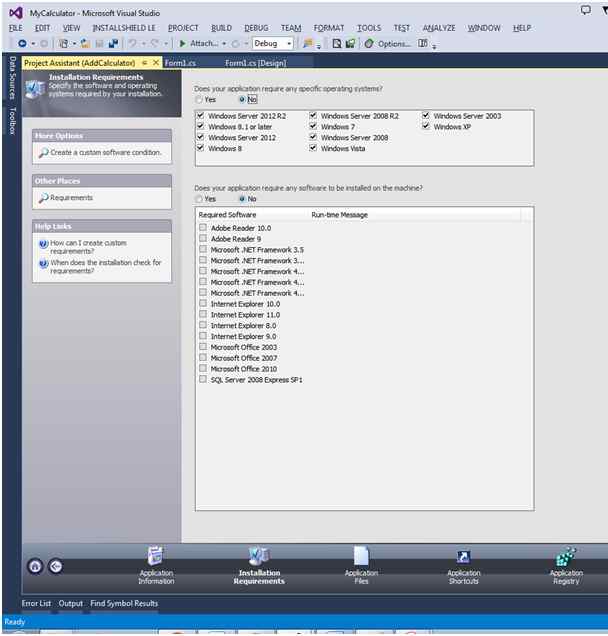Select Yes for specific operating systems
608x636 pixels.
pyautogui.click(x=199, y=99)
